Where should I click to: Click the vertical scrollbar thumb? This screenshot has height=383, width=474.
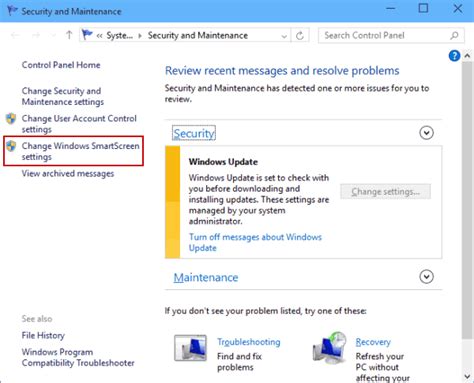[x=467, y=200]
